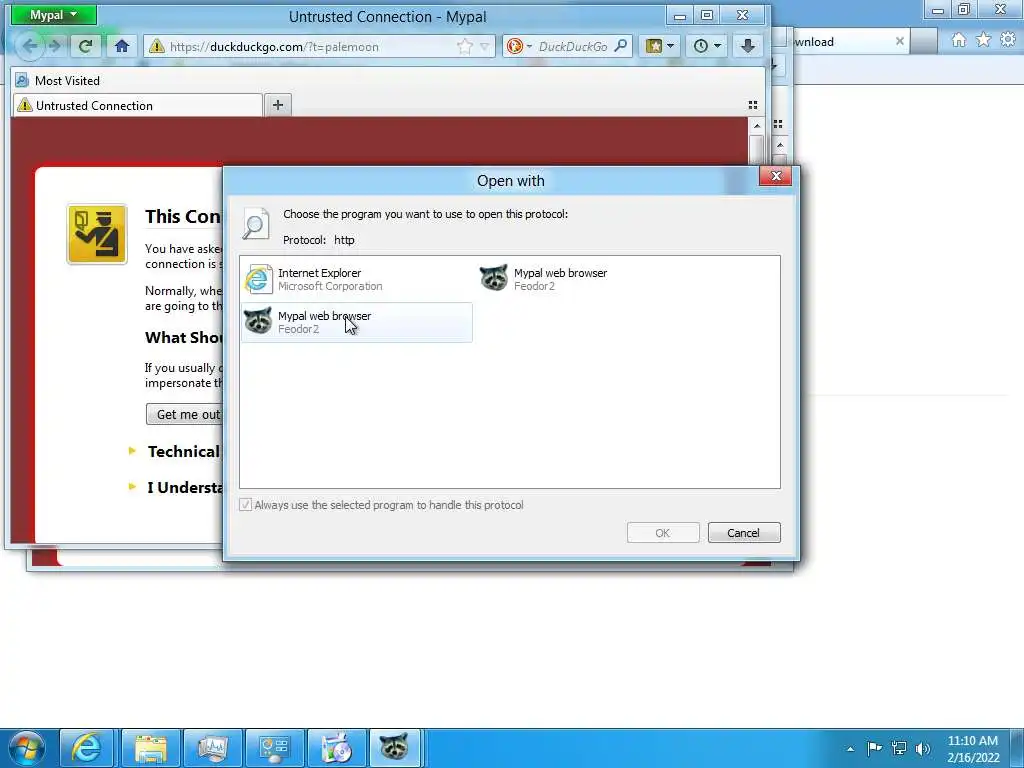The width and height of the screenshot is (1024, 768).
Task: Click OK in the Open with dialog
Action: (663, 533)
